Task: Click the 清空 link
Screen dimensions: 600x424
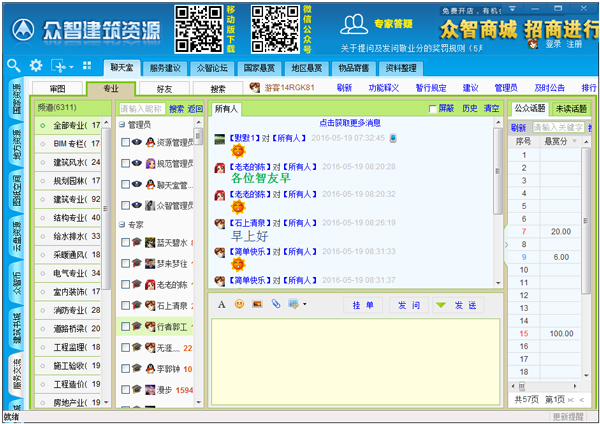Action: click(x=491, y=109)
